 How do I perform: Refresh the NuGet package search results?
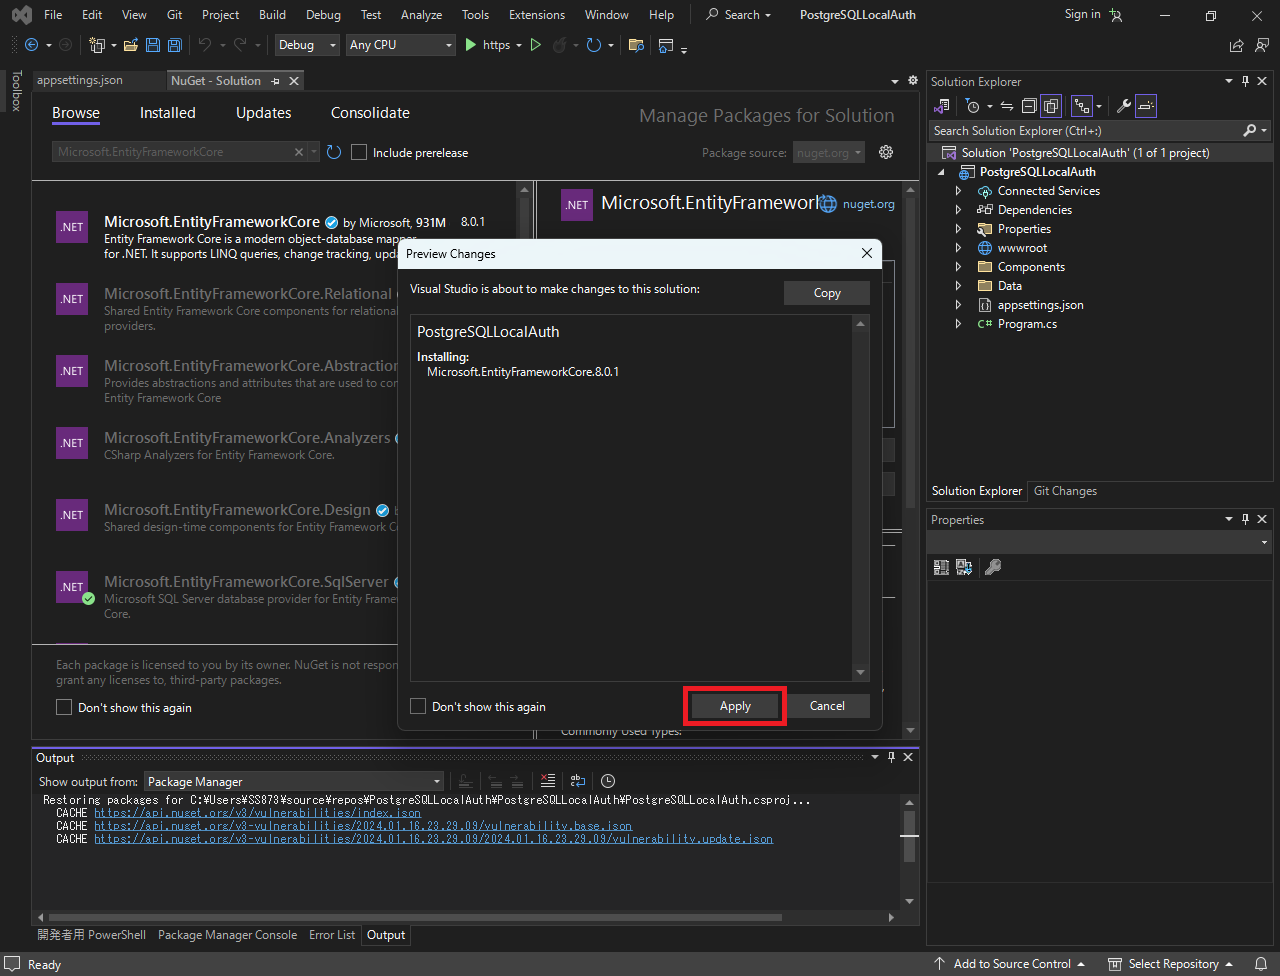point(334,152)
